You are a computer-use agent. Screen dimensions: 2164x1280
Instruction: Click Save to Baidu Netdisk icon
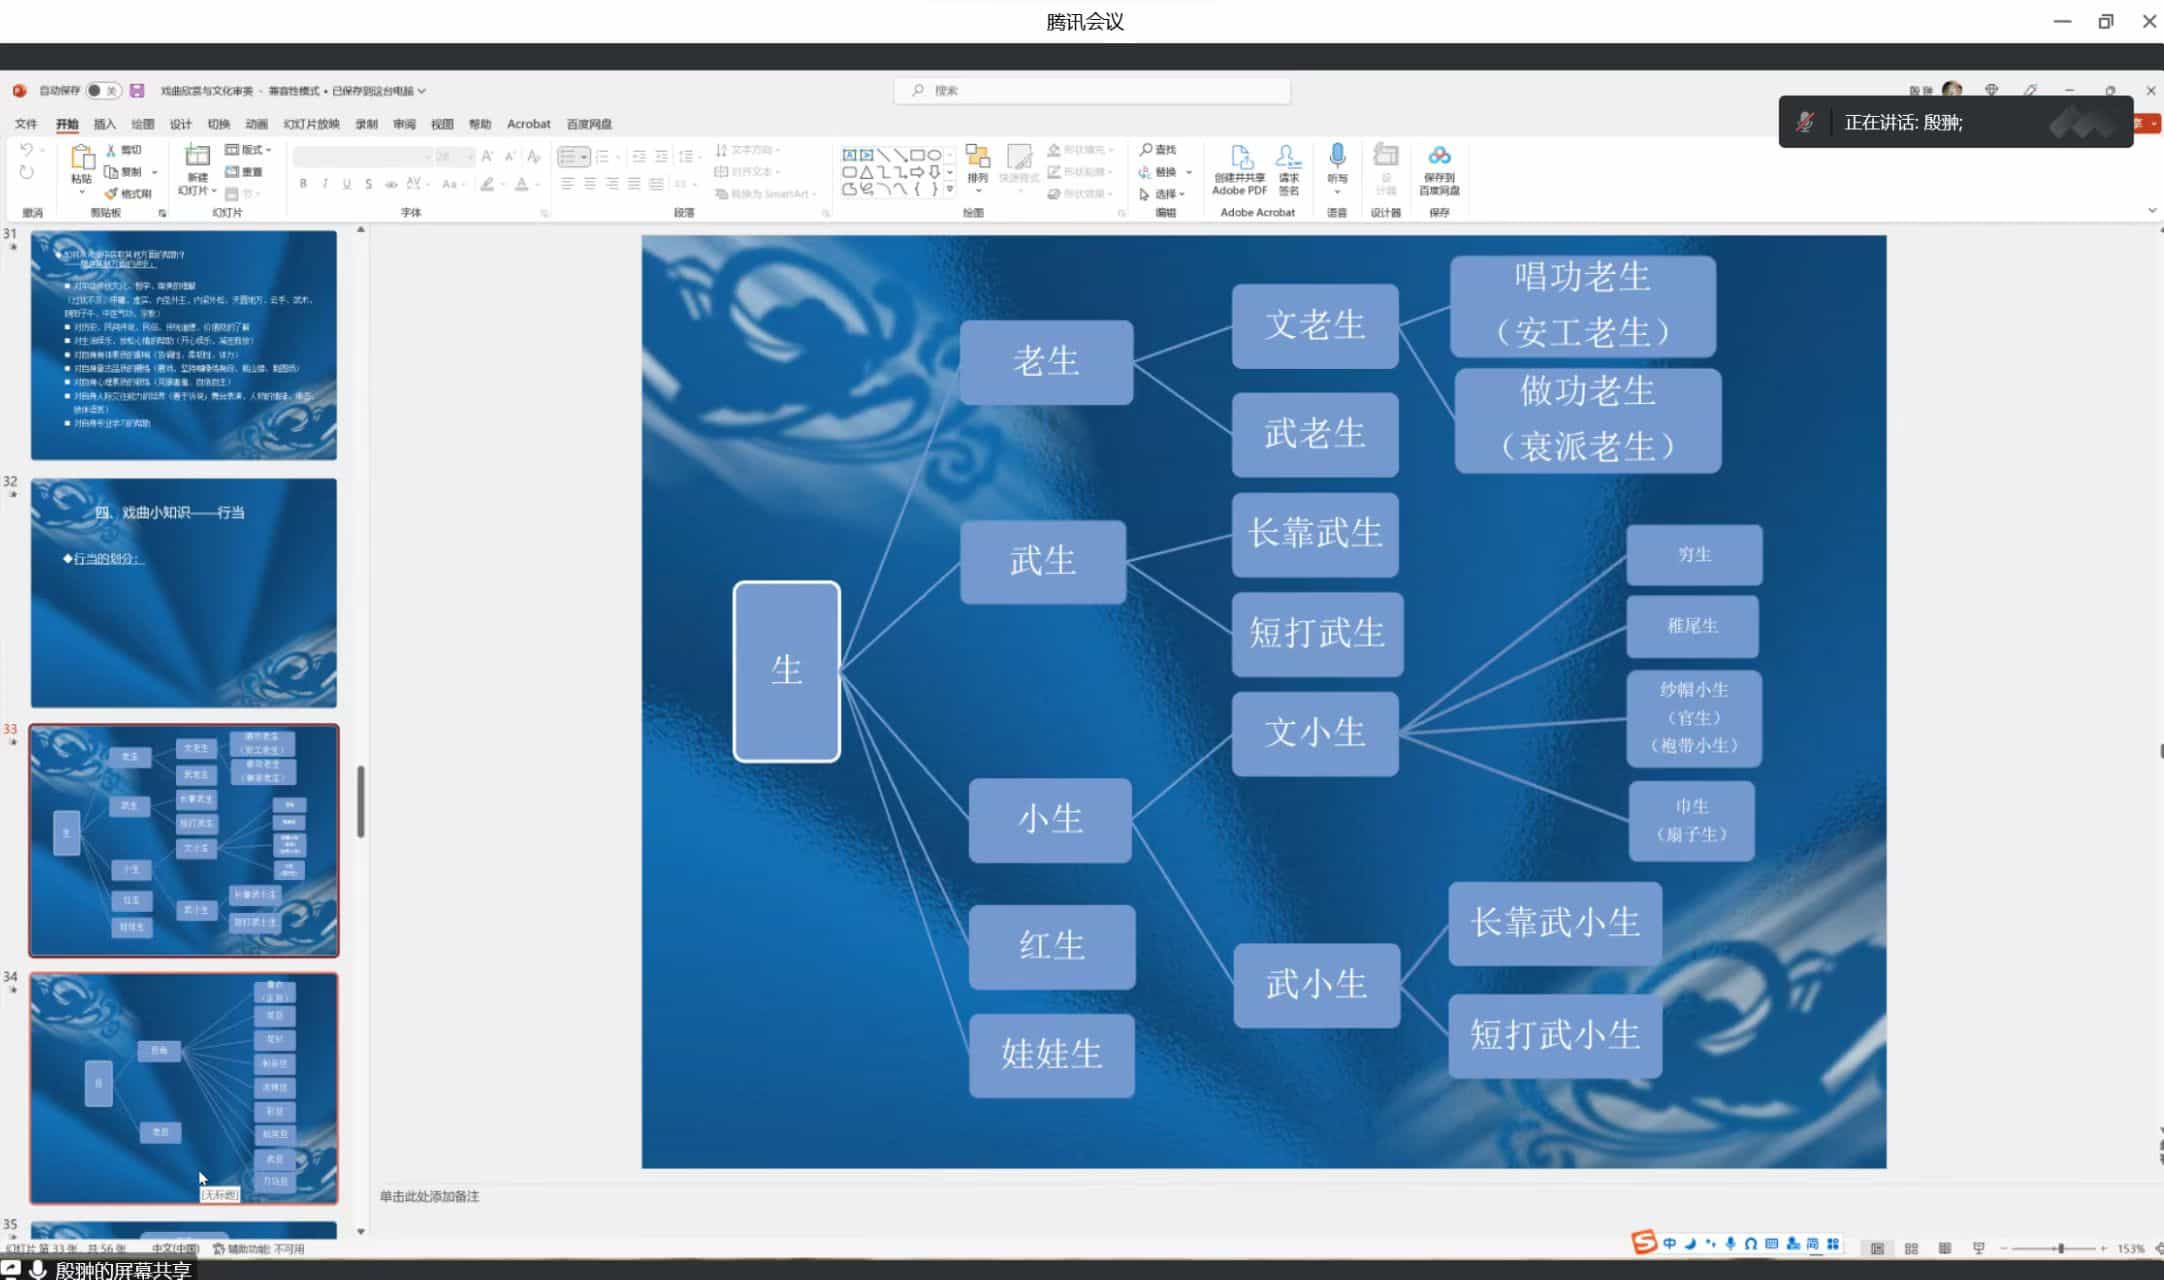click(1439, 157)
